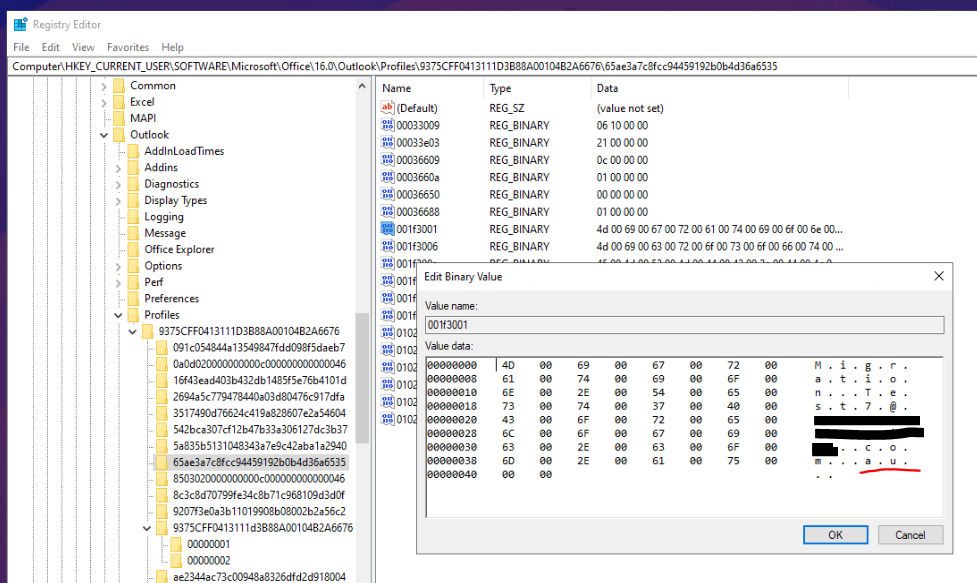This screenshot has width=977, height=583.
Task: Select the AddInLoadTimes folder icon
Action: tap(134, 151)
